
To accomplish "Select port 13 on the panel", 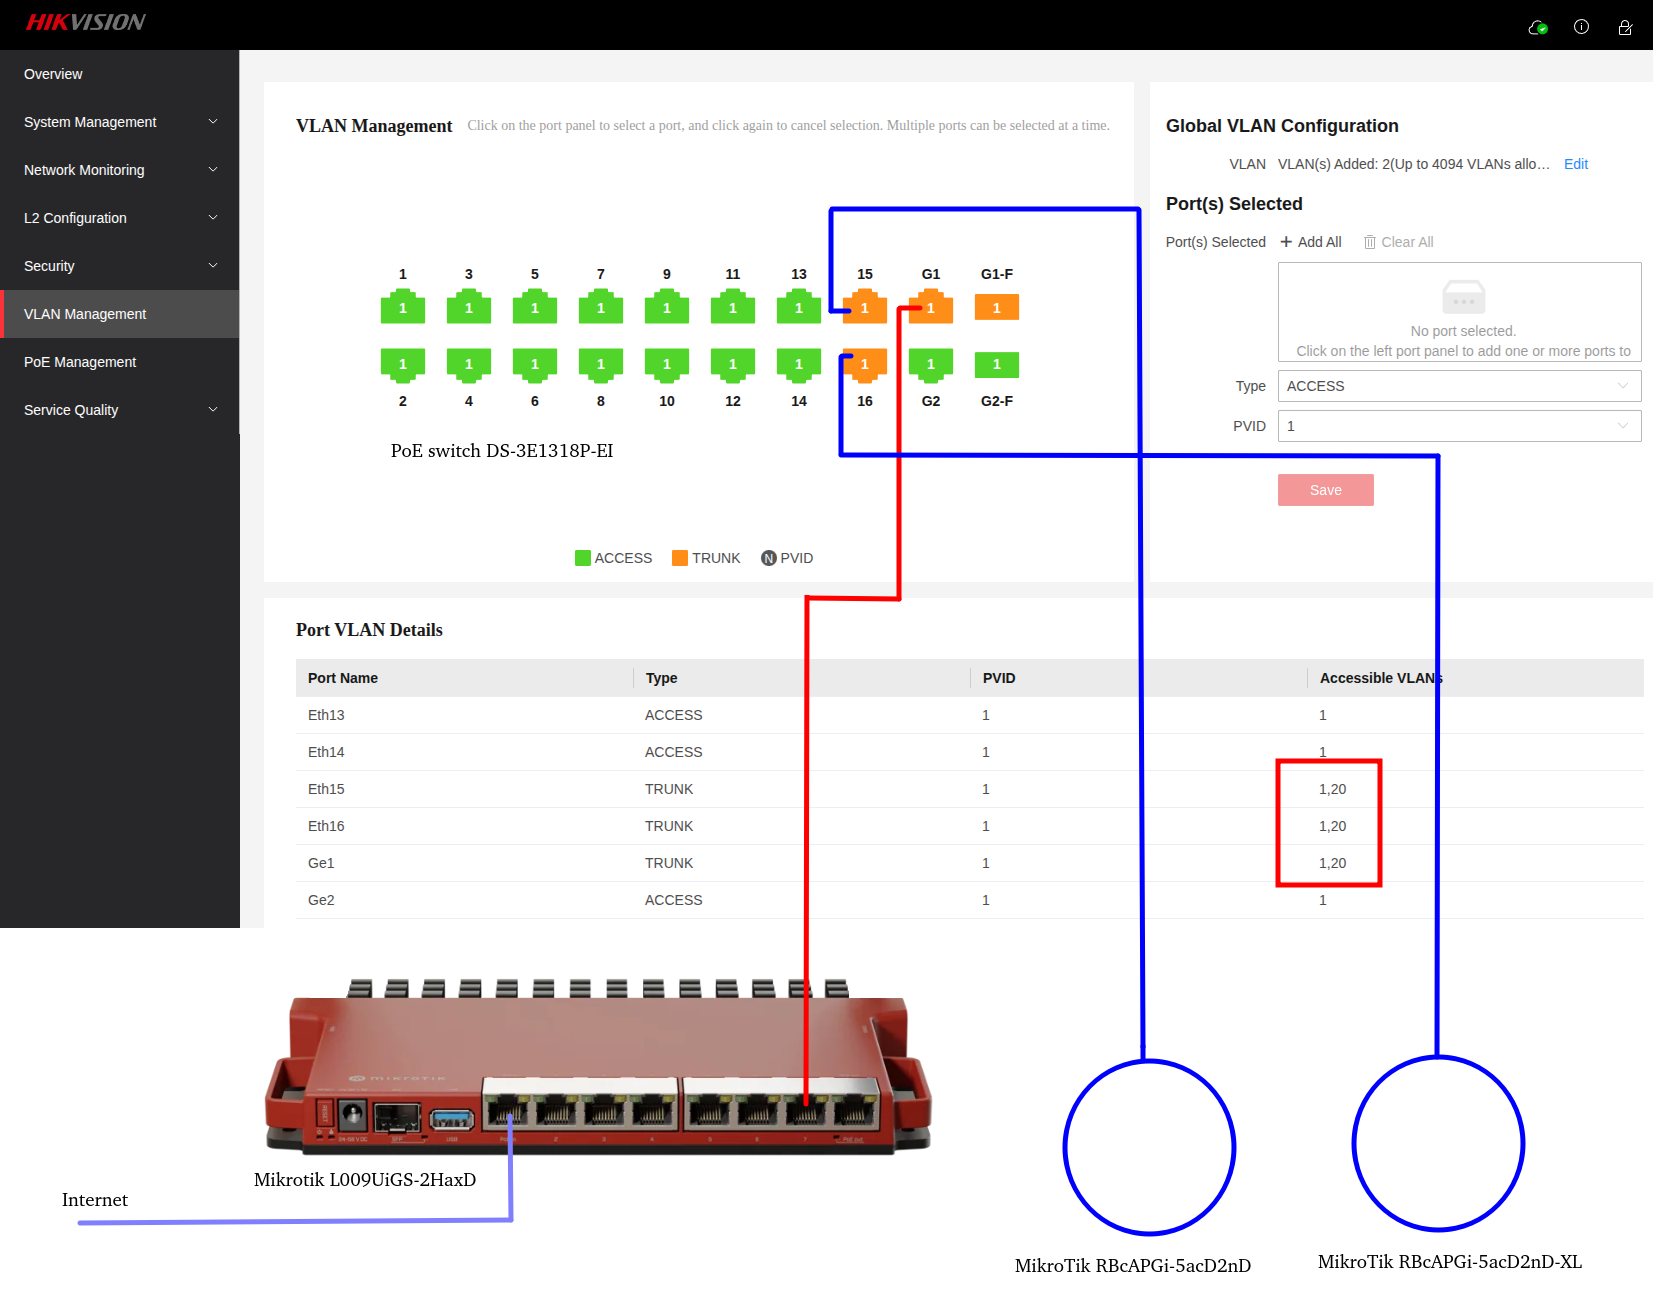I will (799, 307).
